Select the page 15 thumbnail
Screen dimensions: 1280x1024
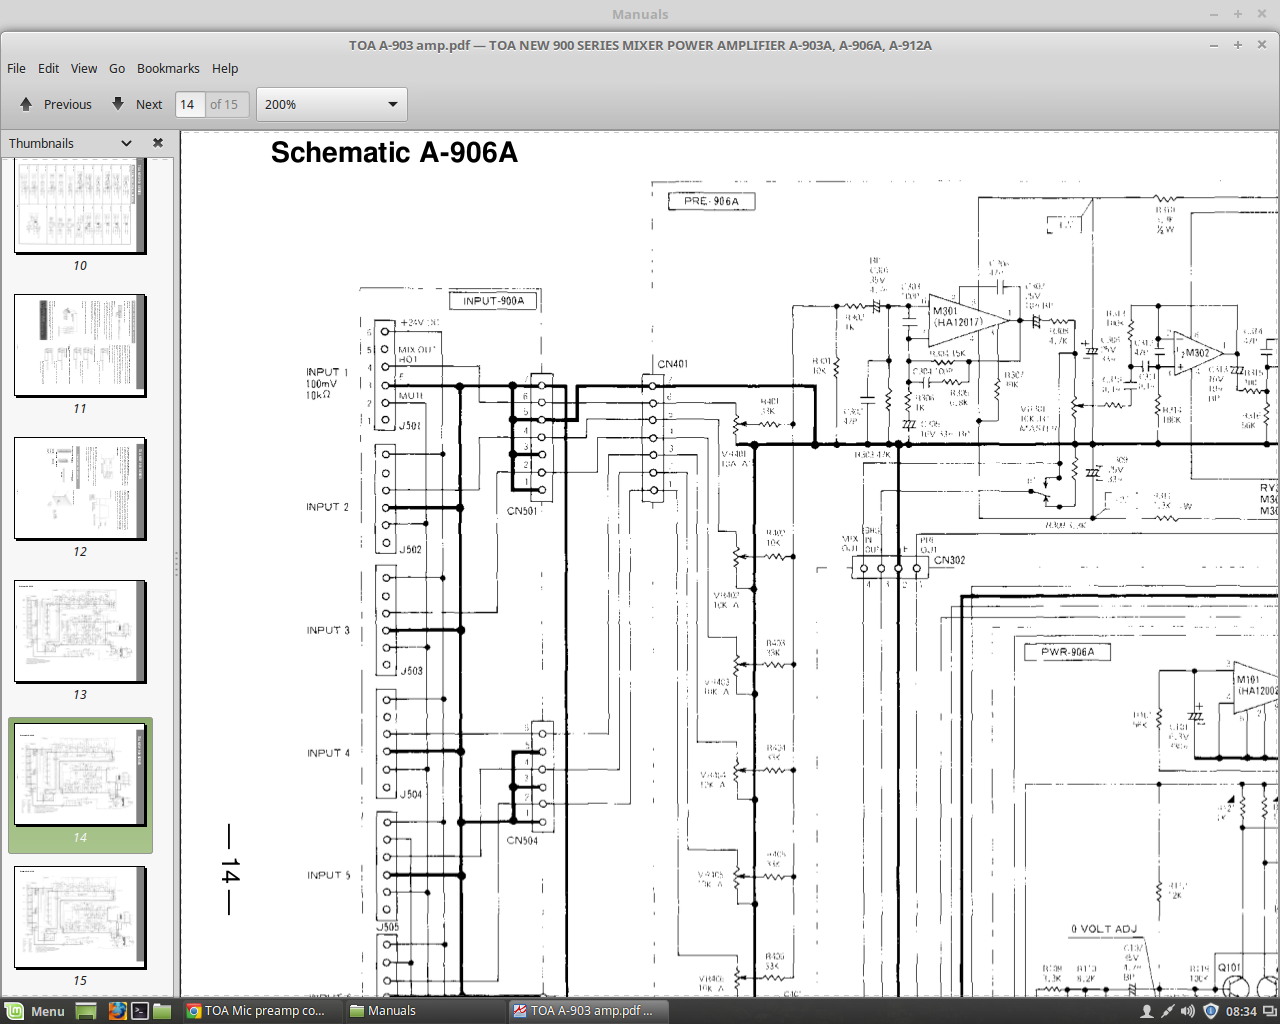pyautogui.click(x=80, y=917)
